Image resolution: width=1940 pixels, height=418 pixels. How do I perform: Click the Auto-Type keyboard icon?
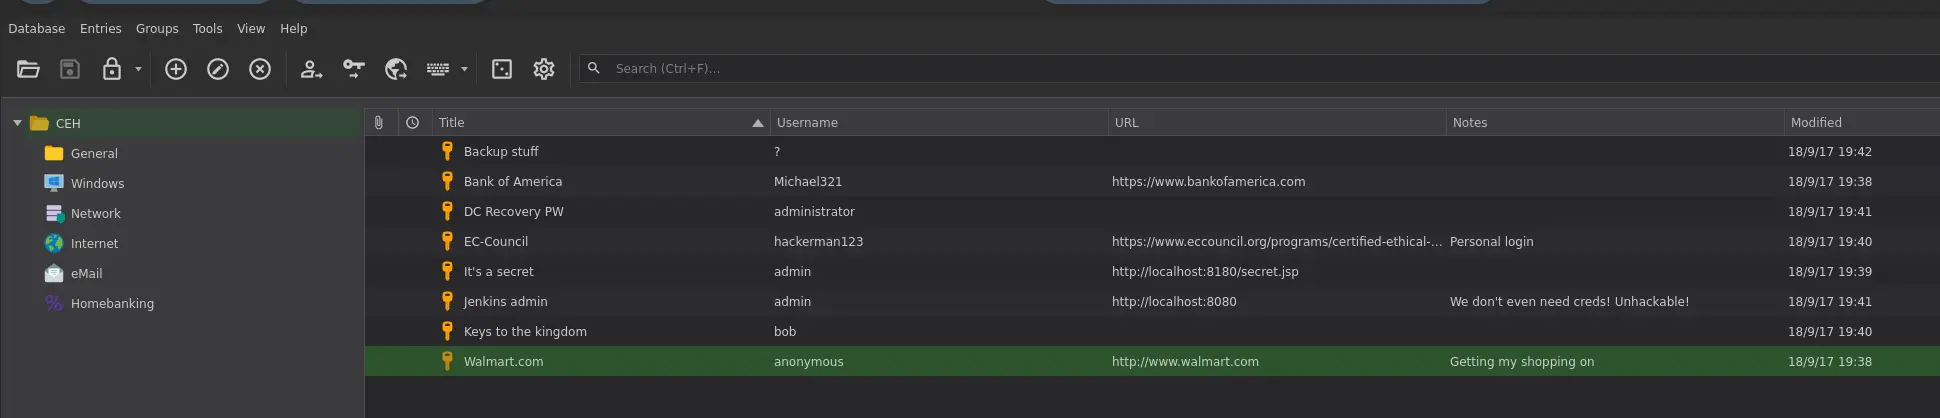(438, 69)
